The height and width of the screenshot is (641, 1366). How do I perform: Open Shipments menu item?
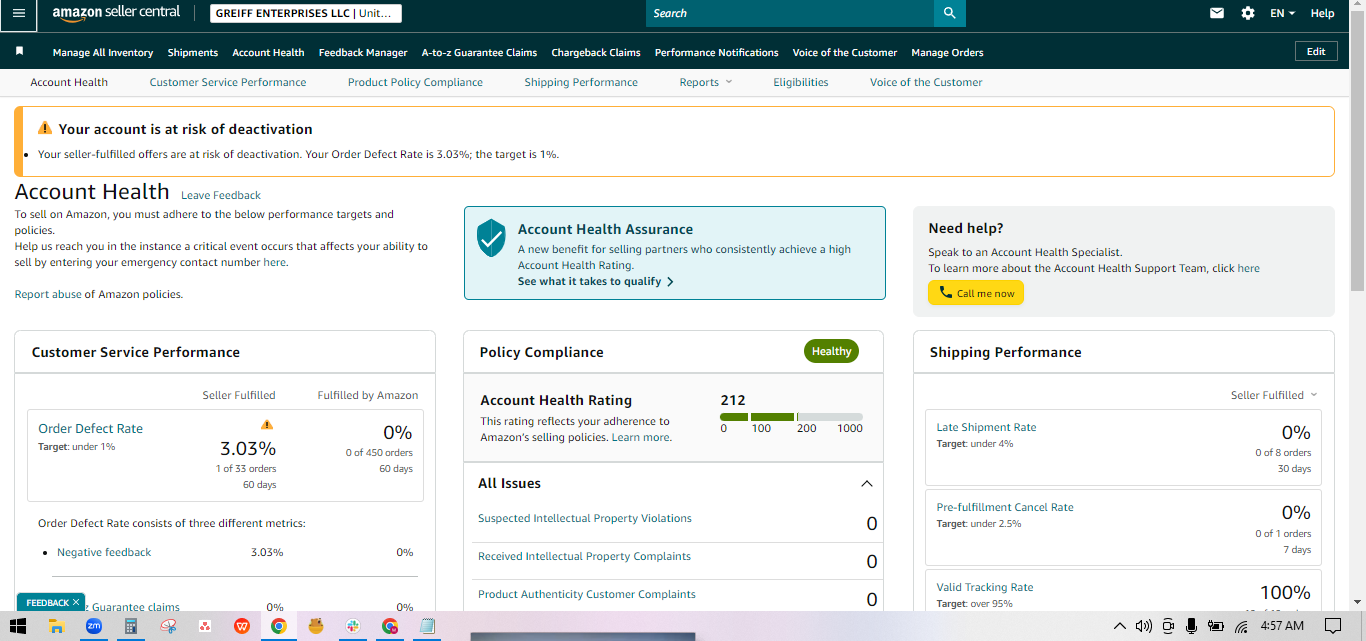[193, 52]
